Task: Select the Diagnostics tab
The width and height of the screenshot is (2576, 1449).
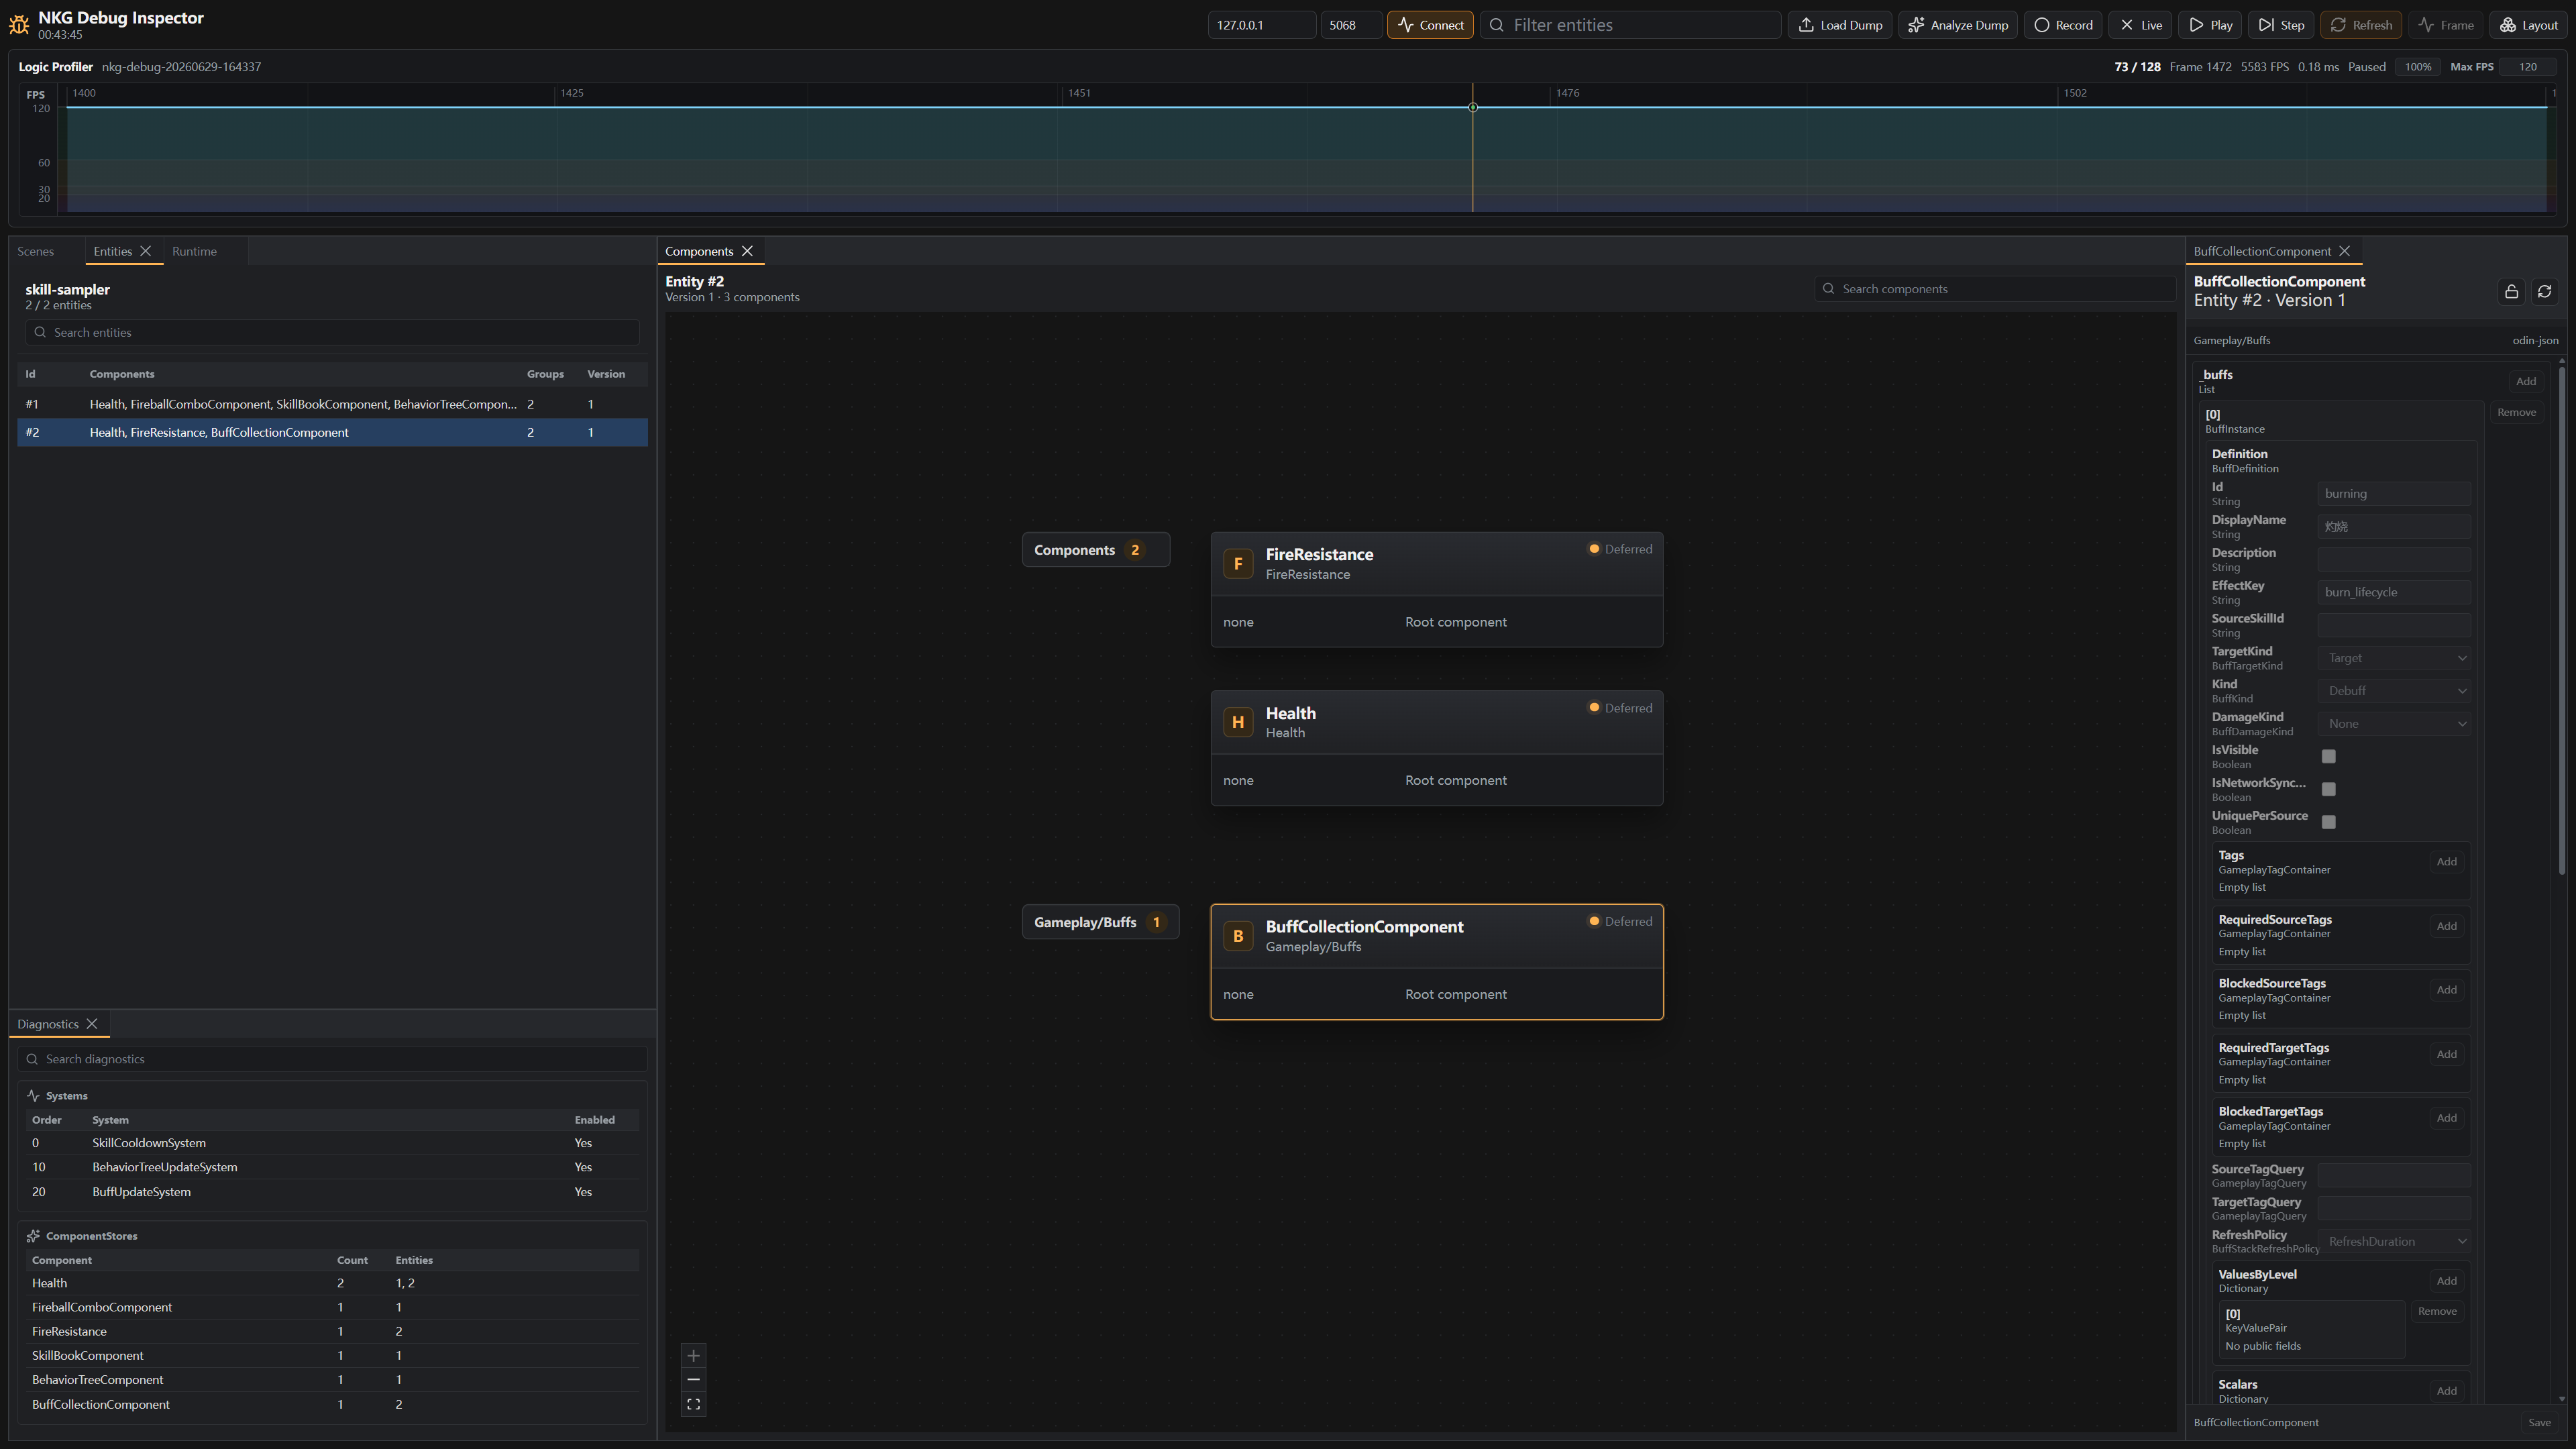Action: (x=48, y=1024)
